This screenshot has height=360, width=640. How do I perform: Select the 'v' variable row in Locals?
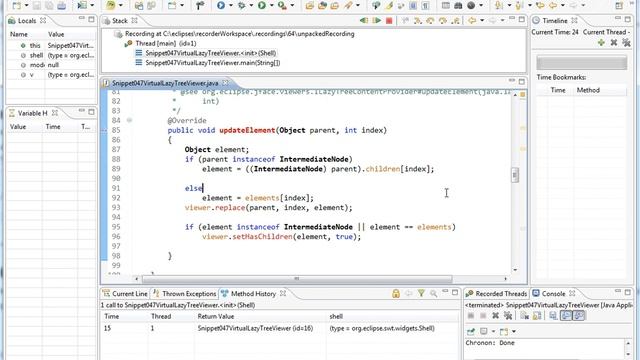coord(51,75)
